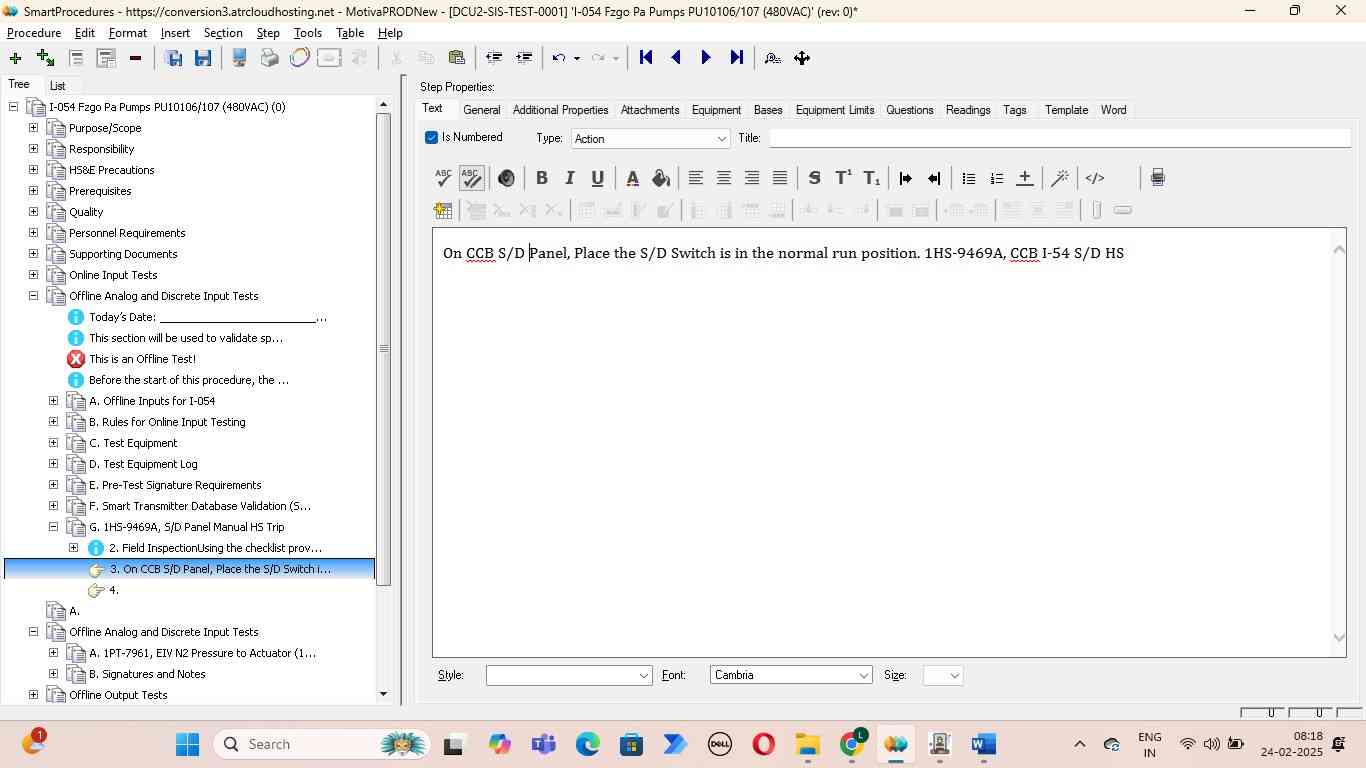Click the outdent step icon in main toolbar
This screenshot has width=1366, height=768.
[x=493, y=58]
